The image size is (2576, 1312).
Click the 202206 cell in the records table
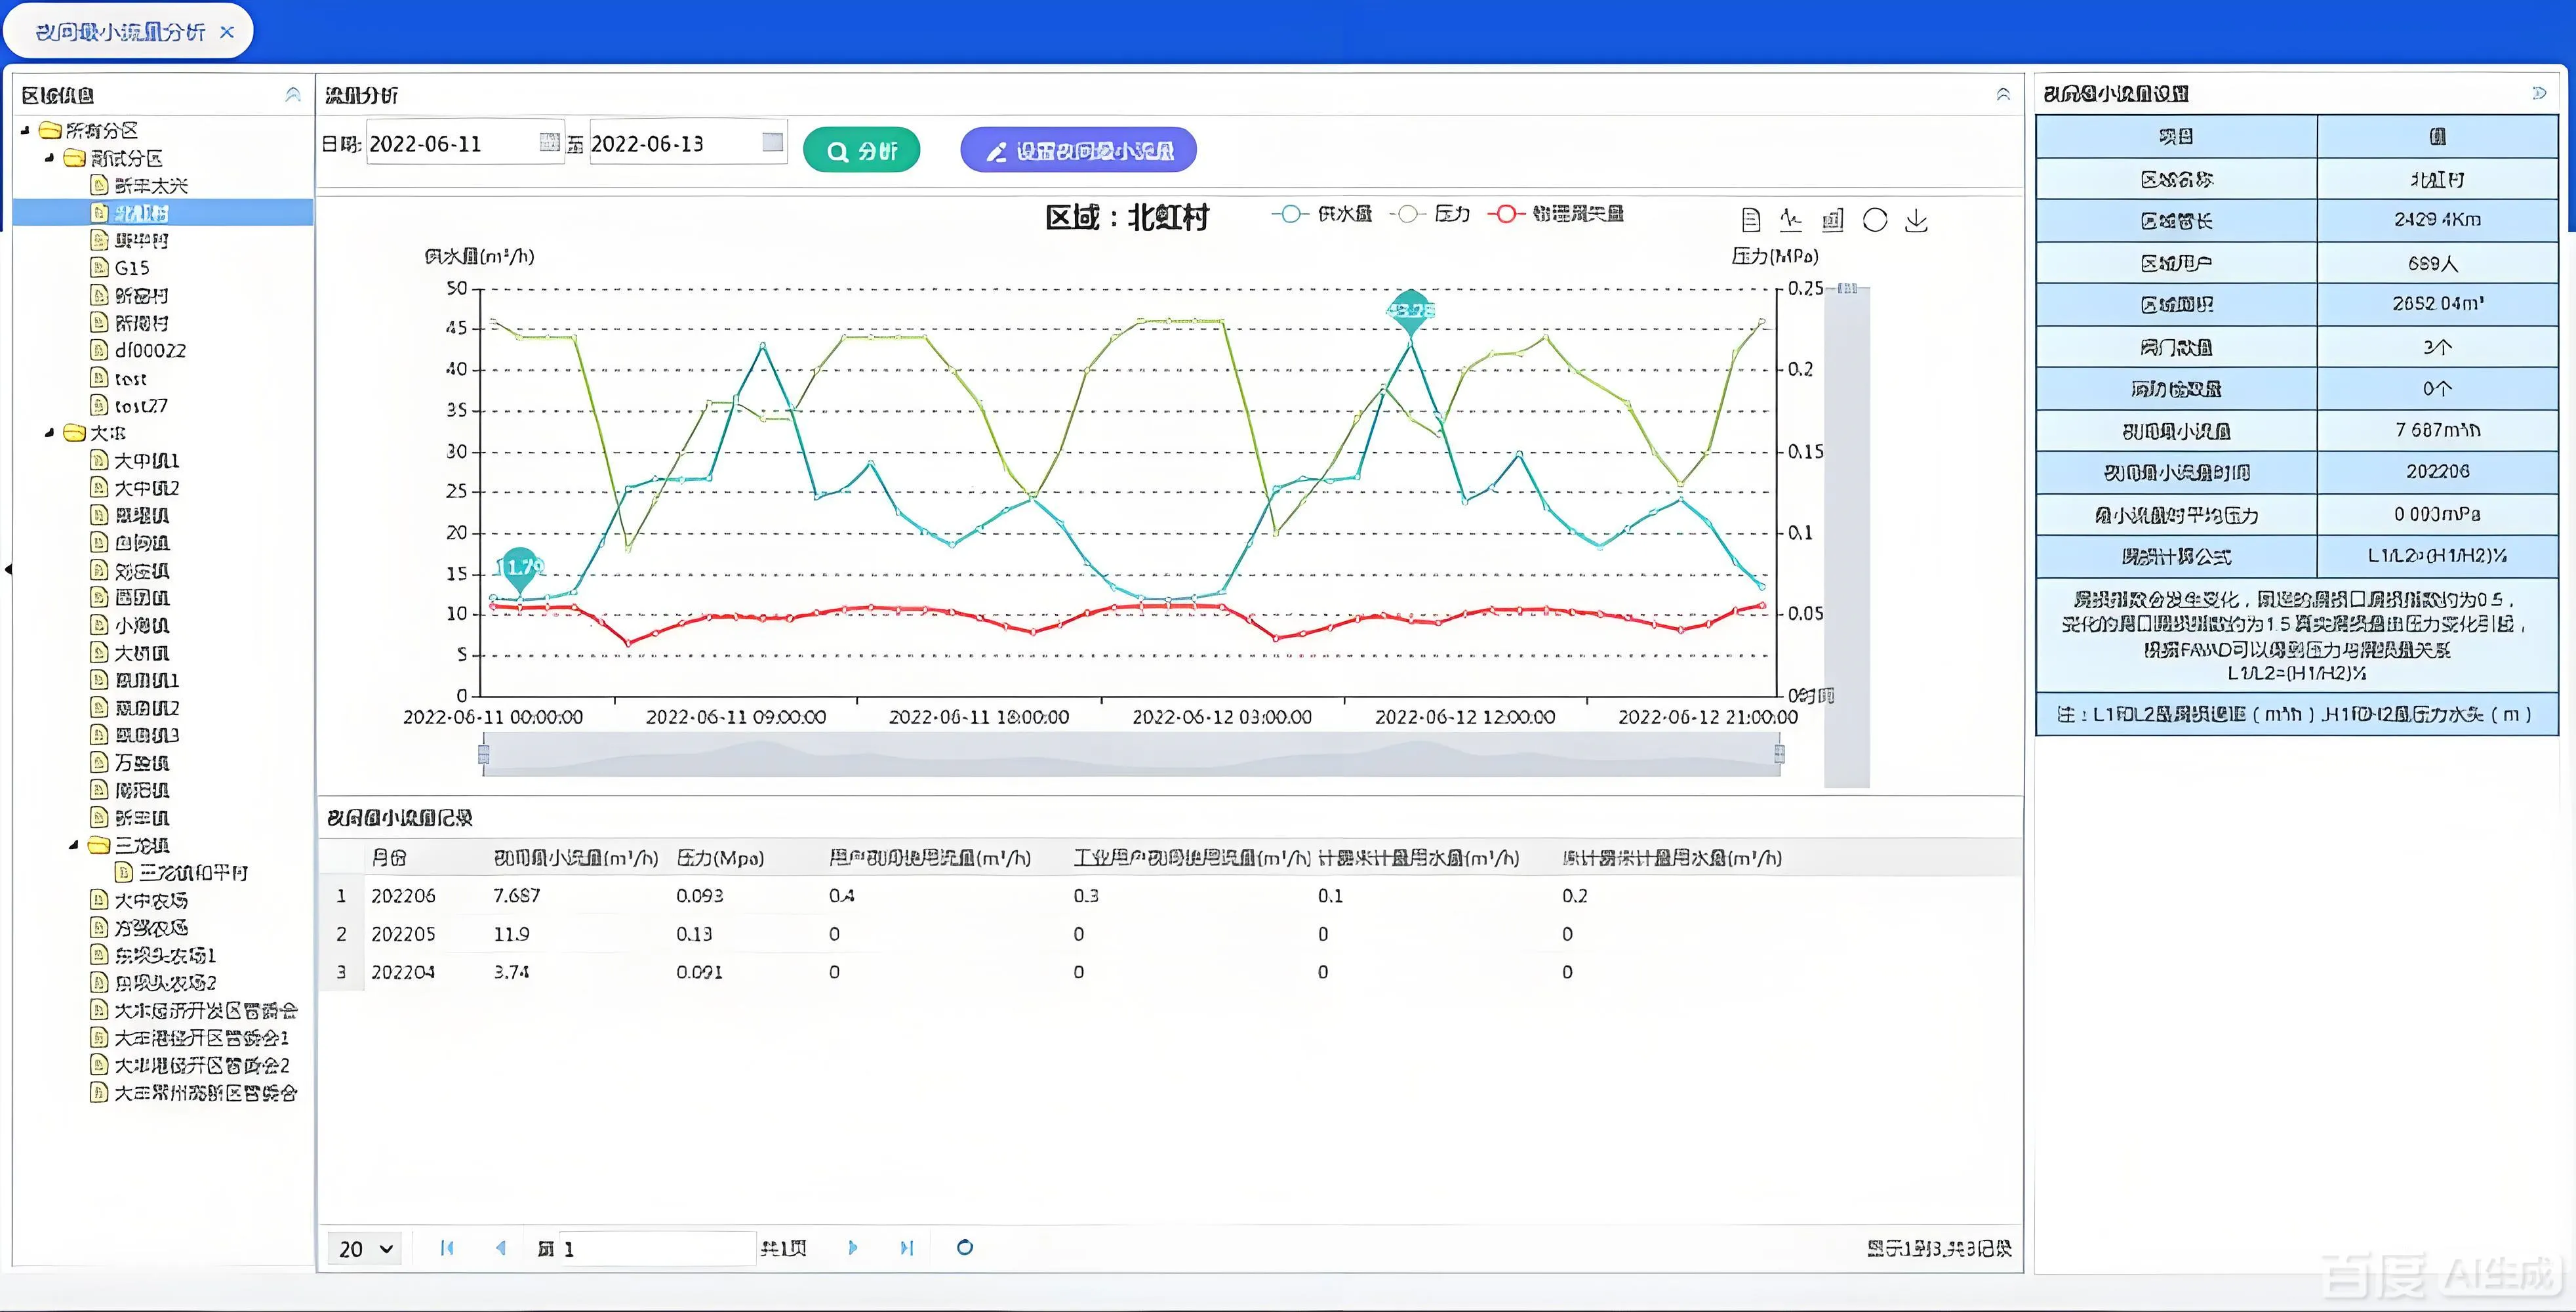tap(403, 896)
